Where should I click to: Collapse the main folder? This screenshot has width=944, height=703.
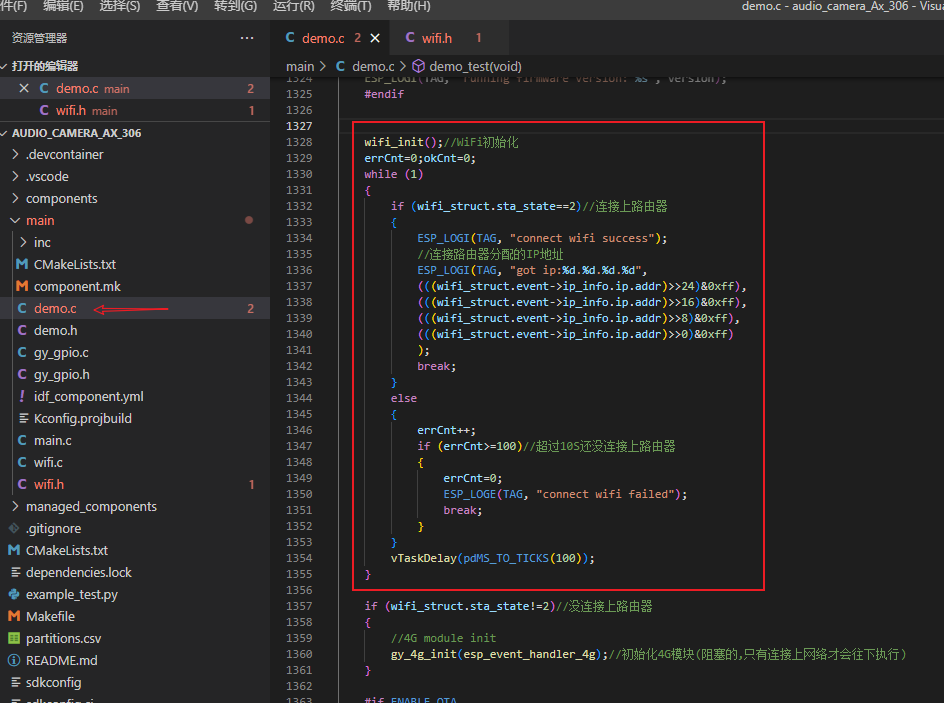pos(40,221)
